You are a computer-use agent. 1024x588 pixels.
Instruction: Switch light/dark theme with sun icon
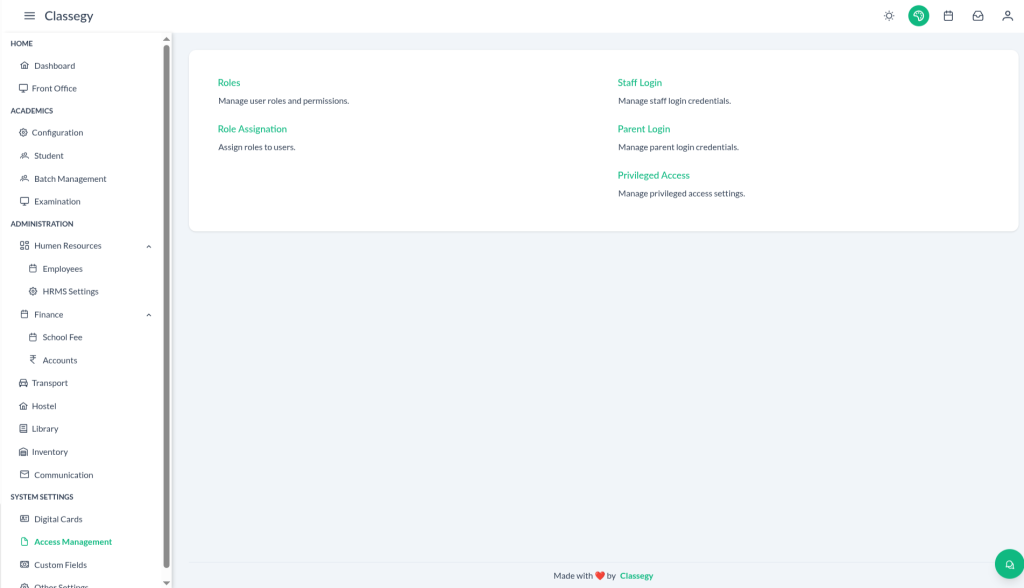pyautogui.click(x=889, y=16)
